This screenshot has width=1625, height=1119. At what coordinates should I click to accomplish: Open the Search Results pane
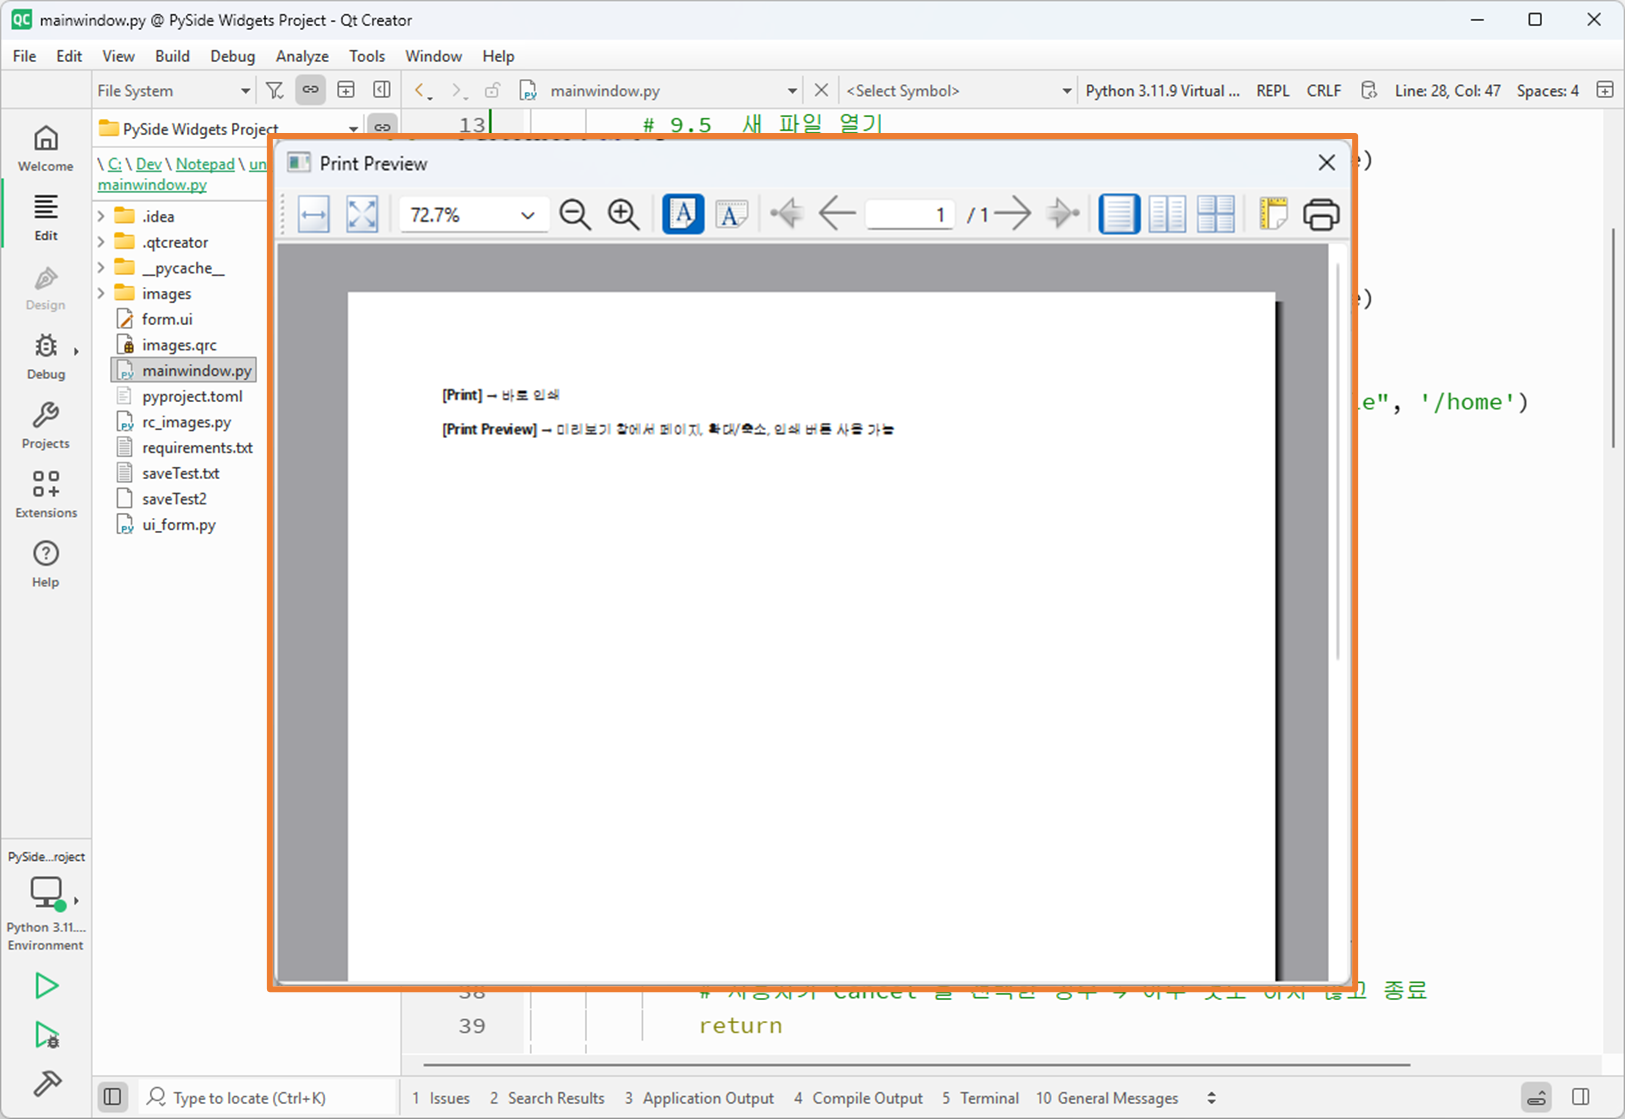click(547, 1098)
